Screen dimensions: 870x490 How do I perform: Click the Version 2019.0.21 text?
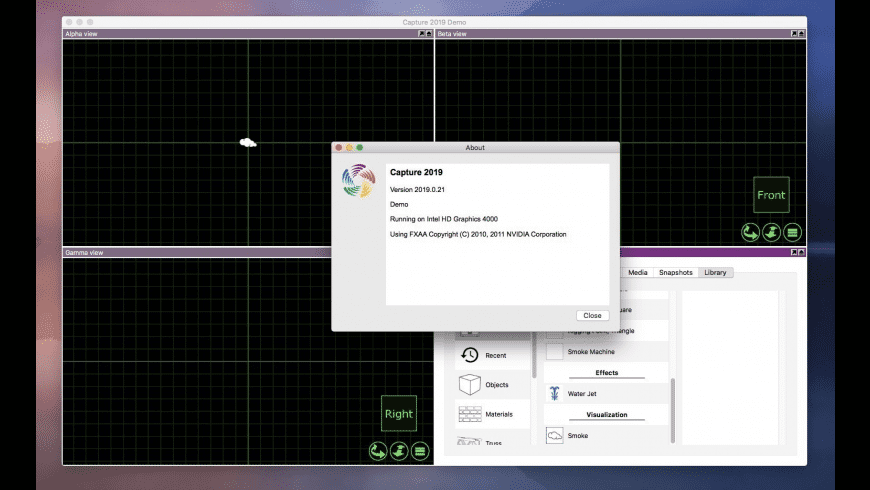point(417,189)
